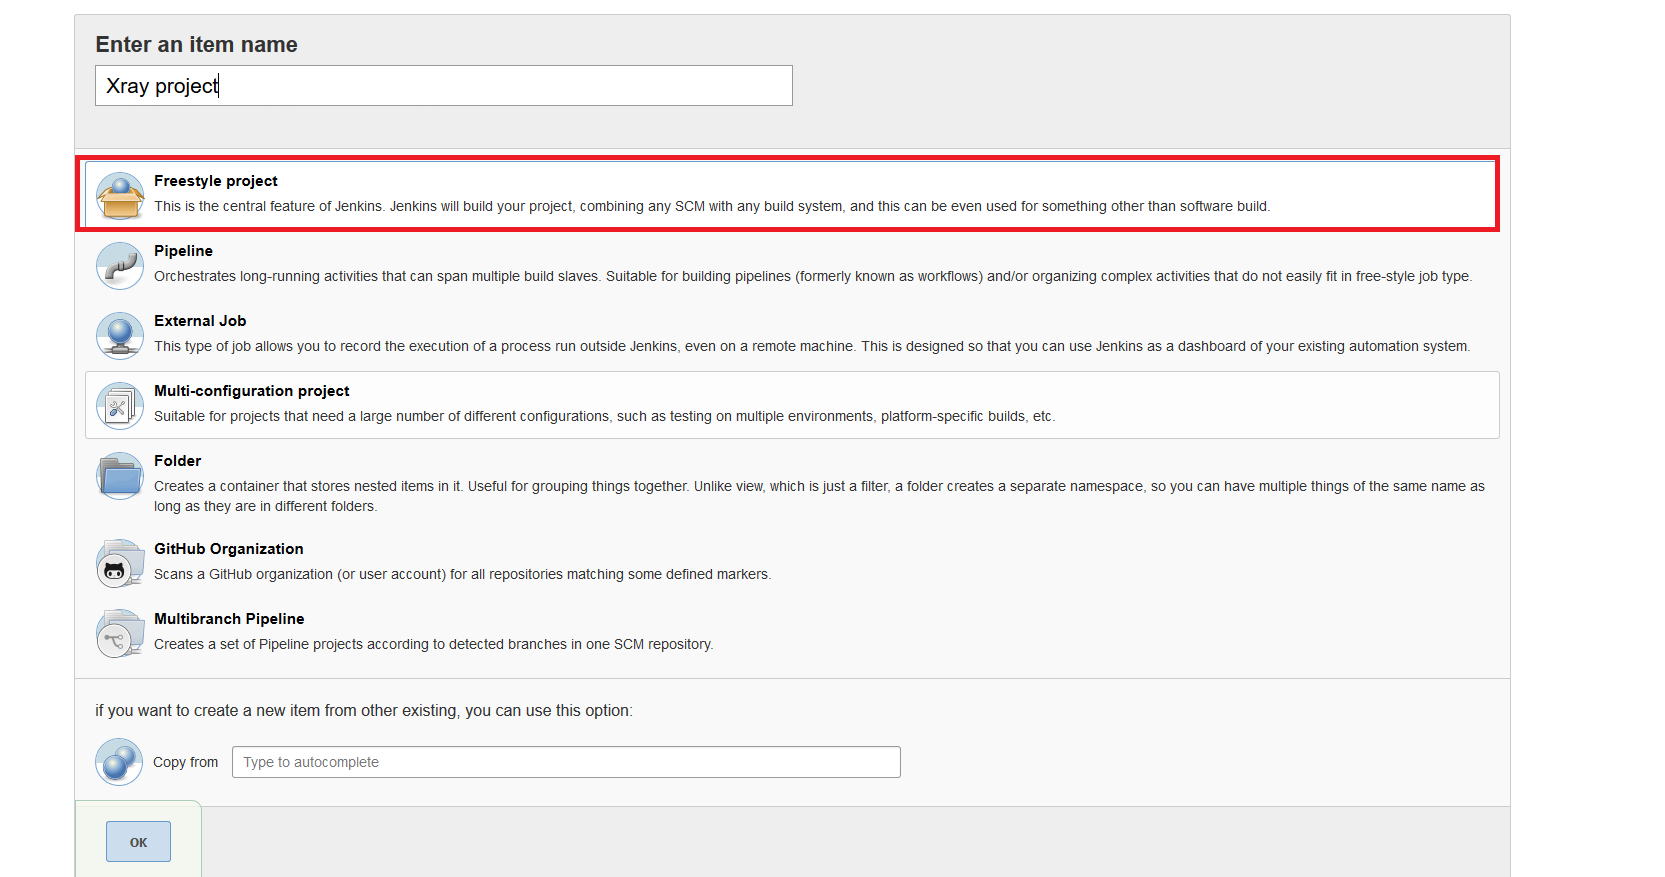
Task: Click the External Job monitor icon
Action: click(120, 335)
